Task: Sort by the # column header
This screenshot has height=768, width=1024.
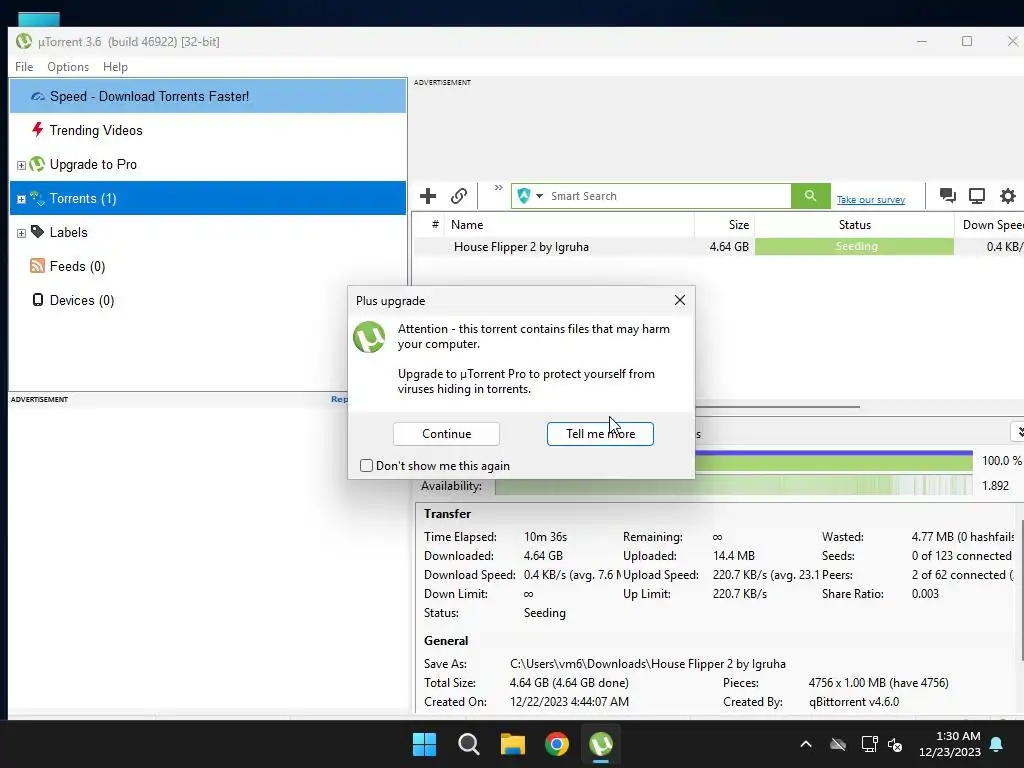Action: 435,225
